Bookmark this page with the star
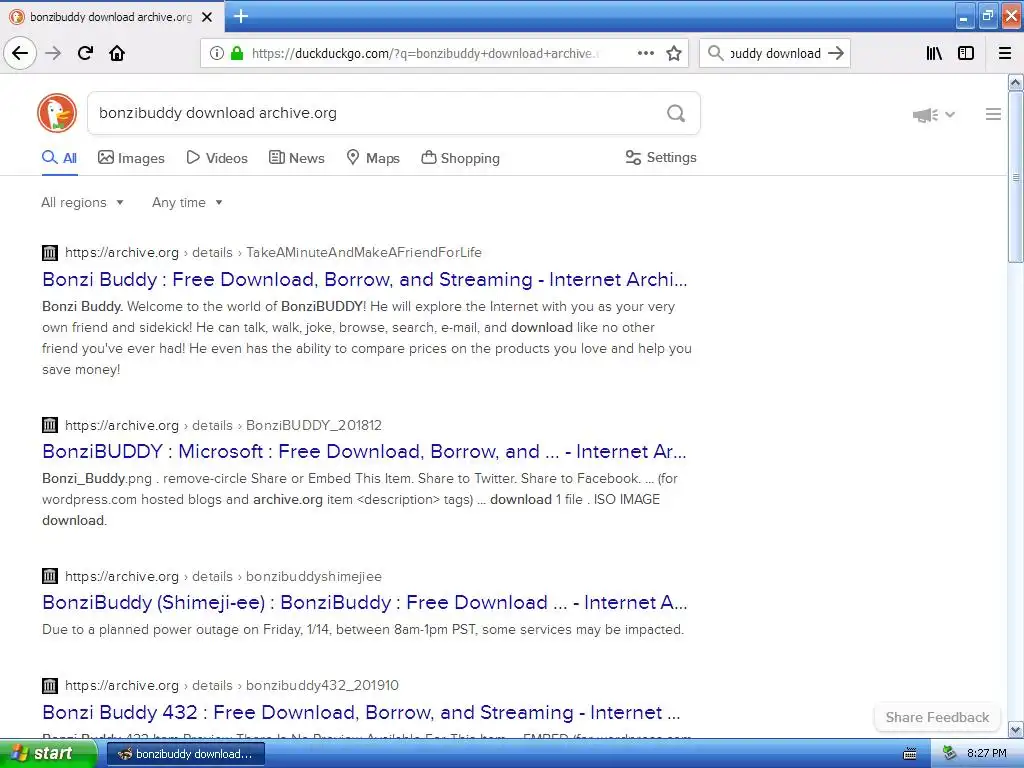The width and height of the screenshot is (1024, 768). click(674, 53)
